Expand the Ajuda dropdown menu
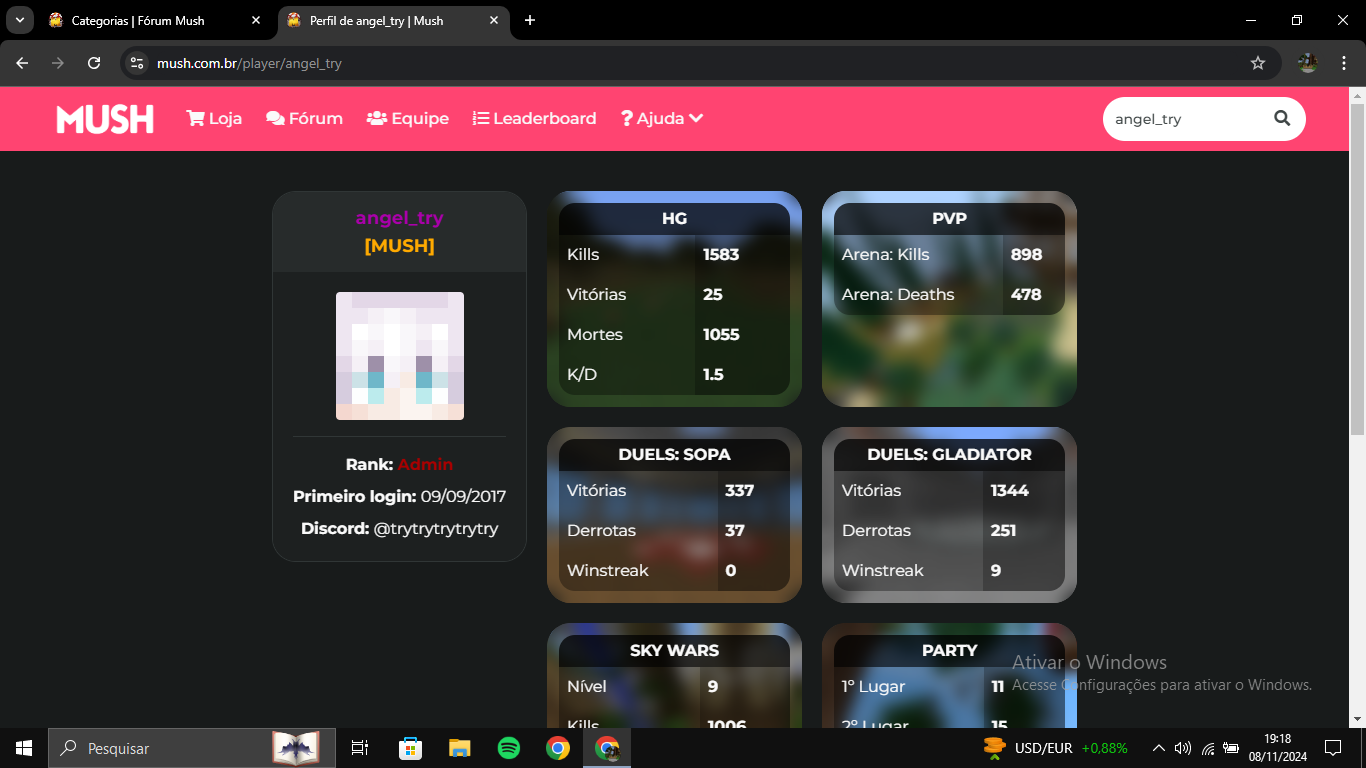Image resolution: width=1366 pixels, height=768 pixels. click(x=662, y=118)
